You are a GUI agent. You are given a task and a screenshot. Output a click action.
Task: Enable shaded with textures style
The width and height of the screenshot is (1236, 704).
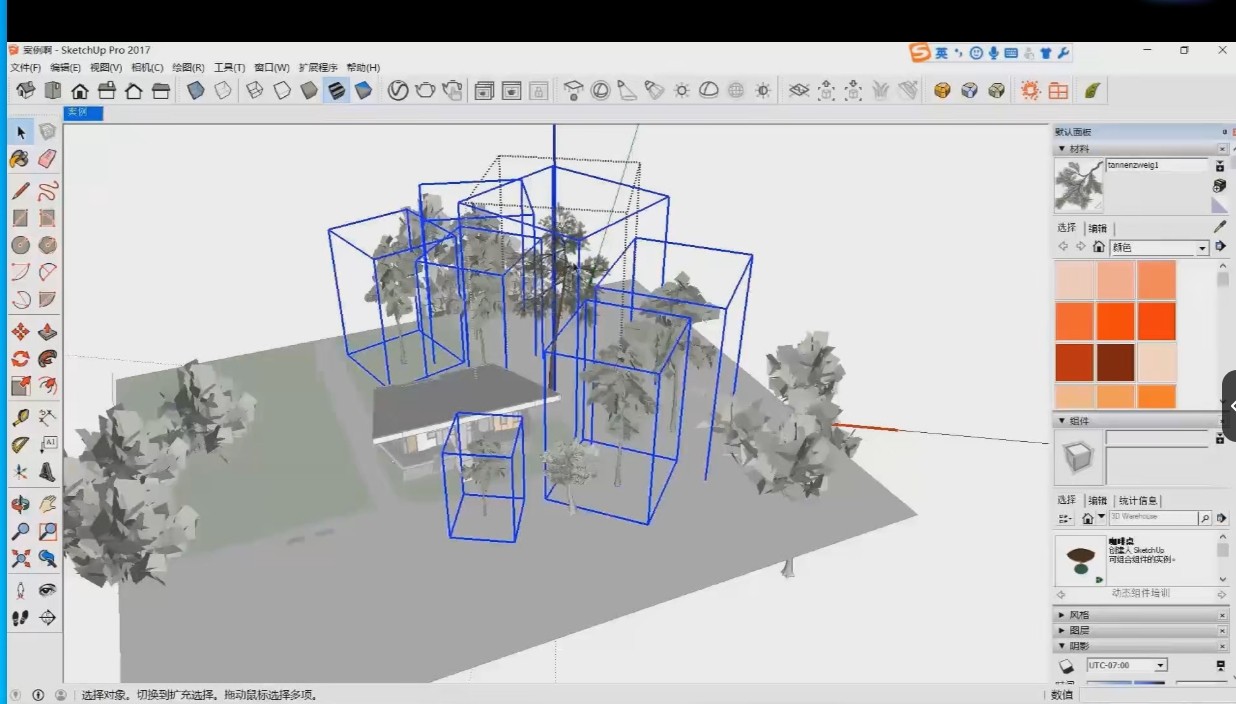[337, 91]
